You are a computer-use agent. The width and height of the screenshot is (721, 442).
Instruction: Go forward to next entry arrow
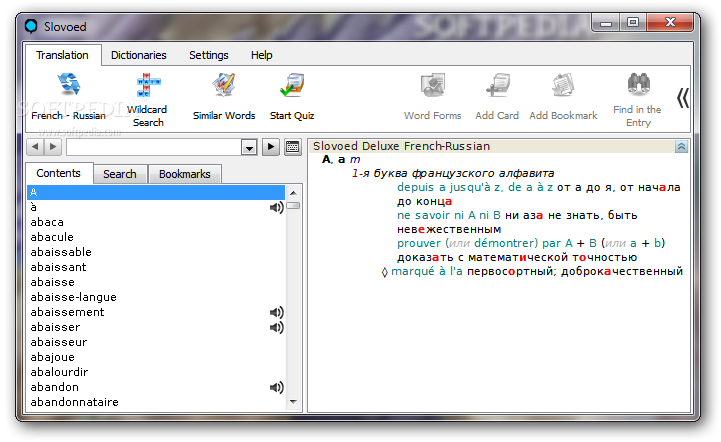(53, 147)
